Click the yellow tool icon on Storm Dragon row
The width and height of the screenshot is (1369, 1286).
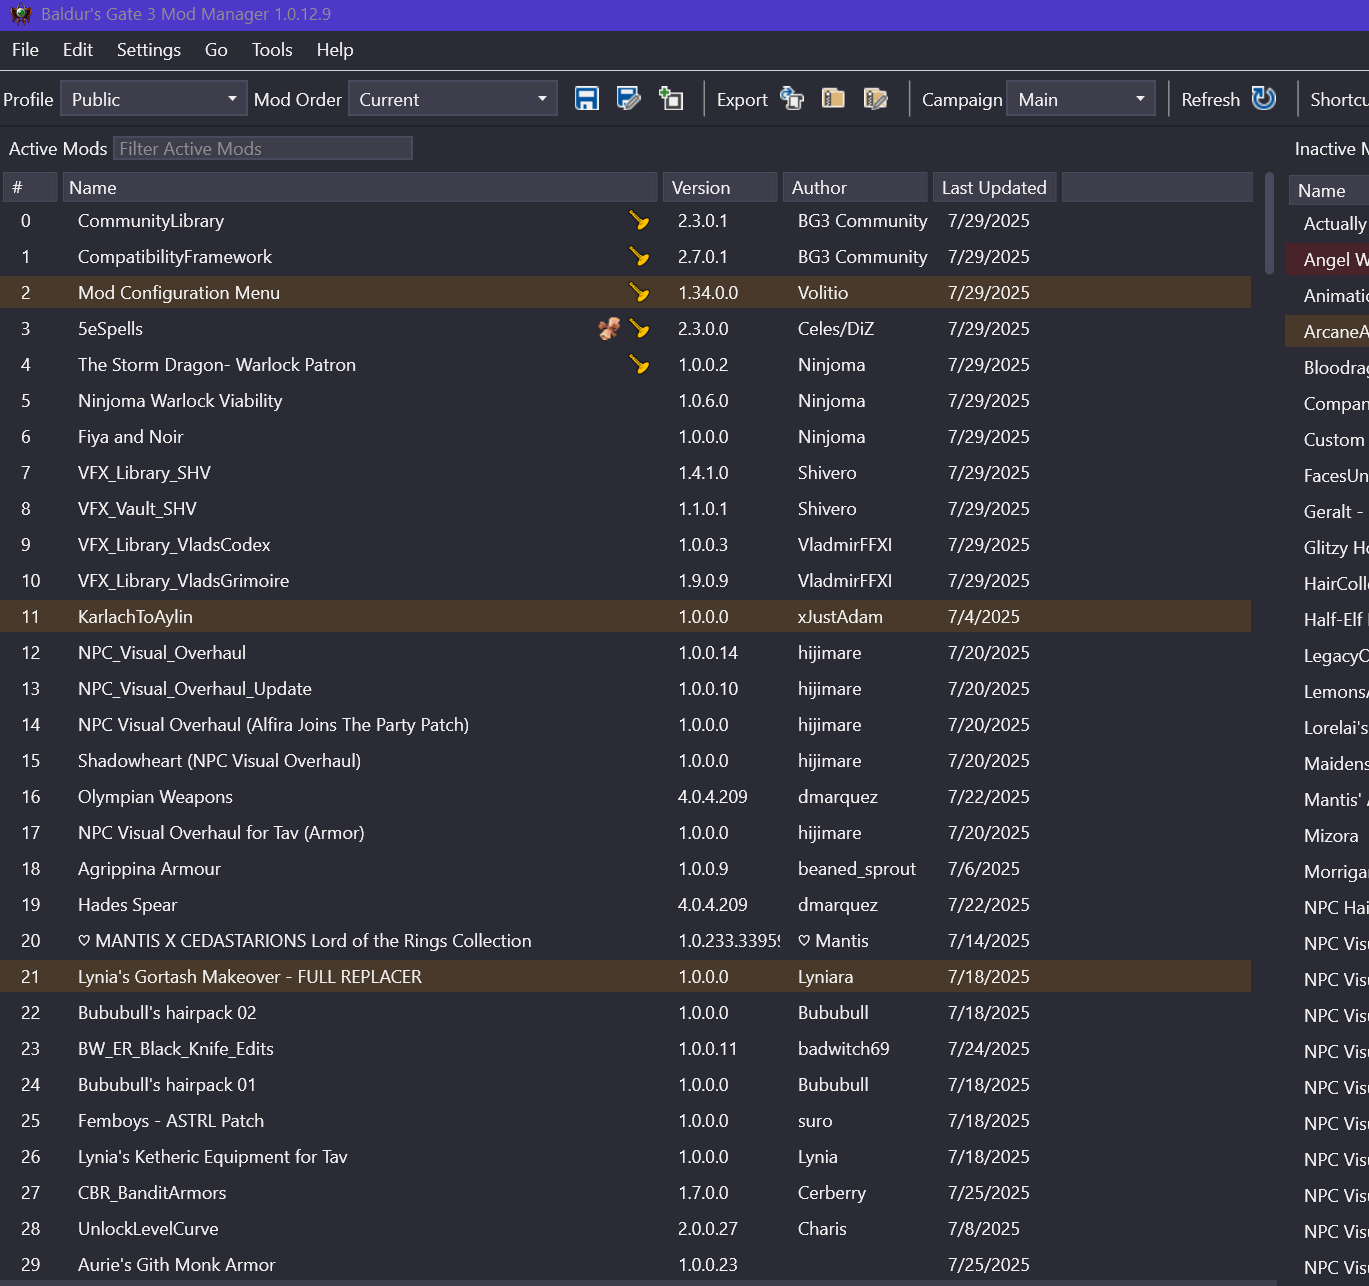click(639, 365)
